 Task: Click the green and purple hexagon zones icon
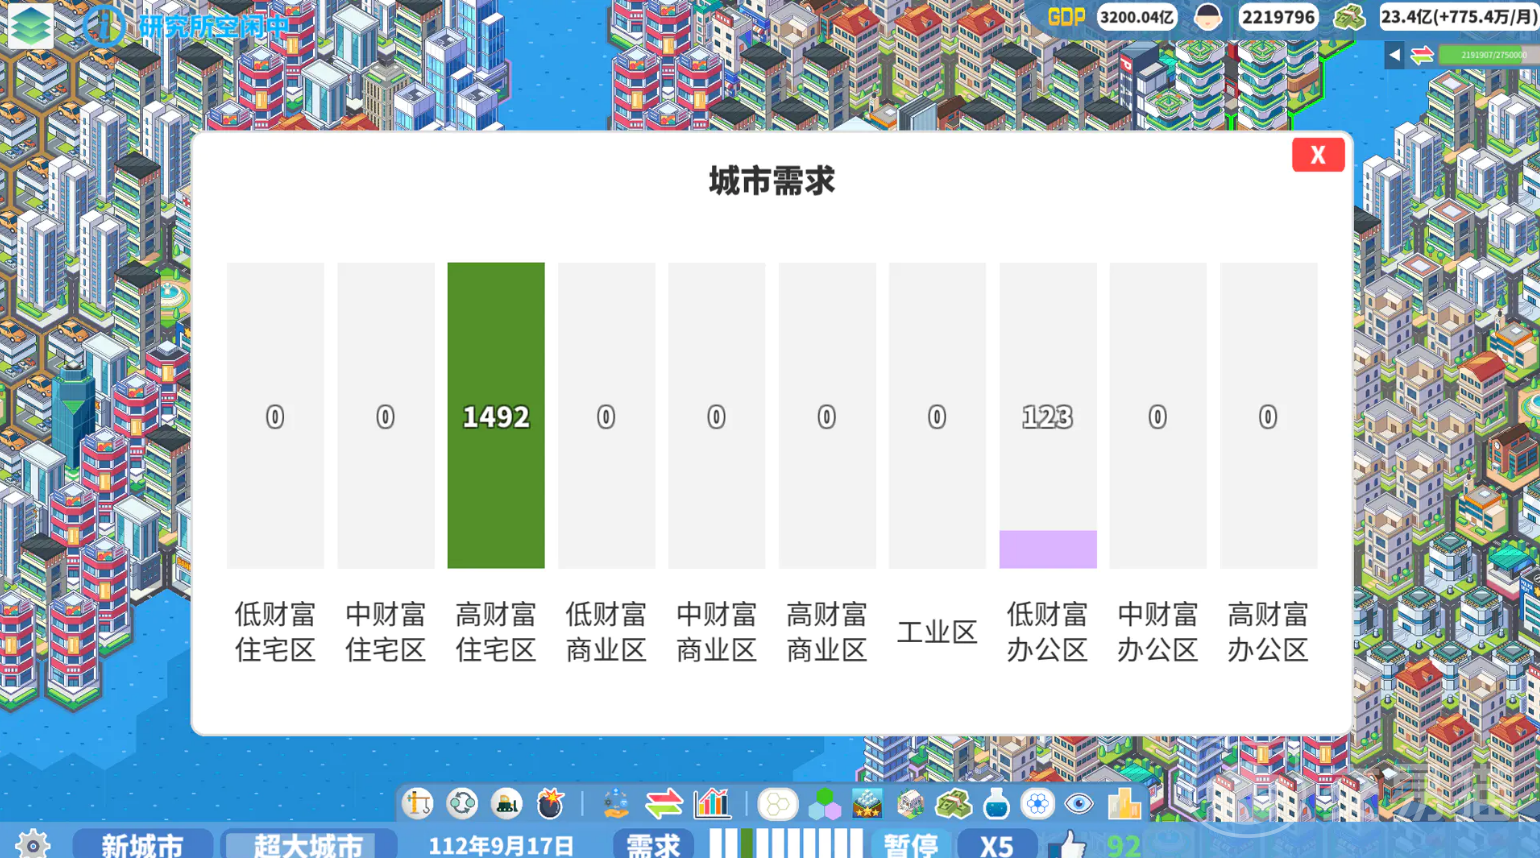pyautogui.click(x=823, y=804)
